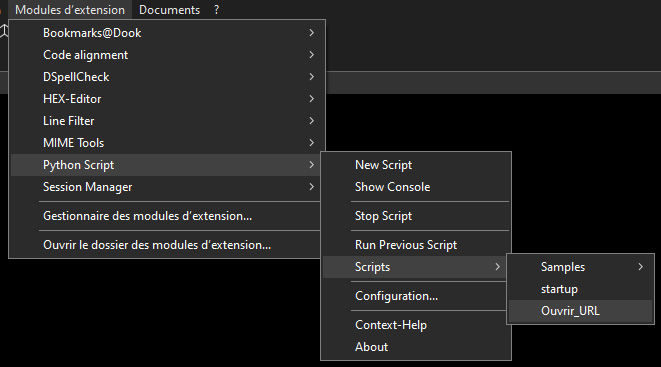Expand the Code alignment submenu
The image size is (661, 367).
coord(167,55)
